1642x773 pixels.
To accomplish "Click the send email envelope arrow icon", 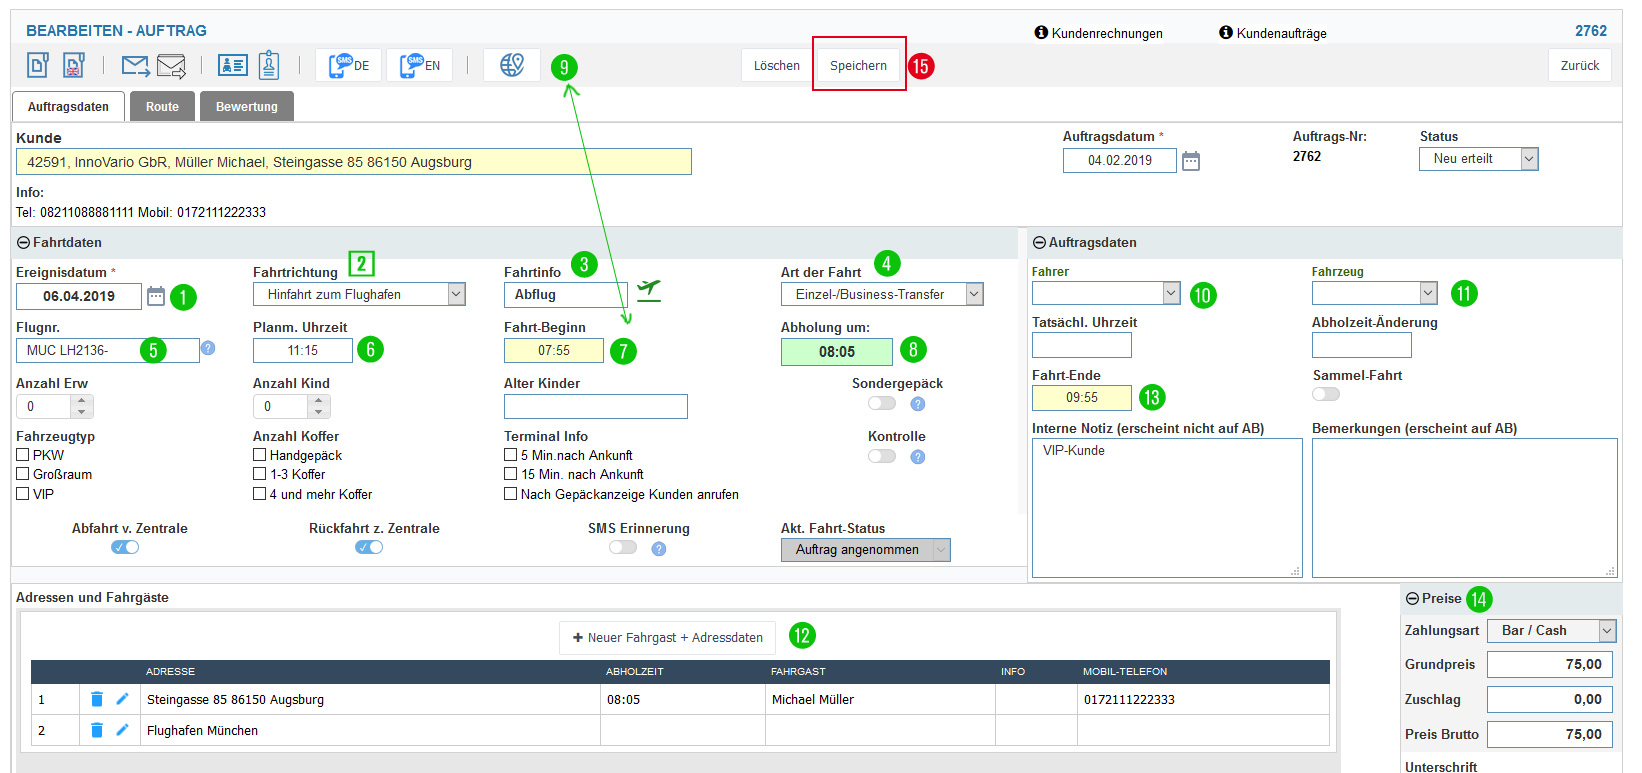I will pos(135,66).
